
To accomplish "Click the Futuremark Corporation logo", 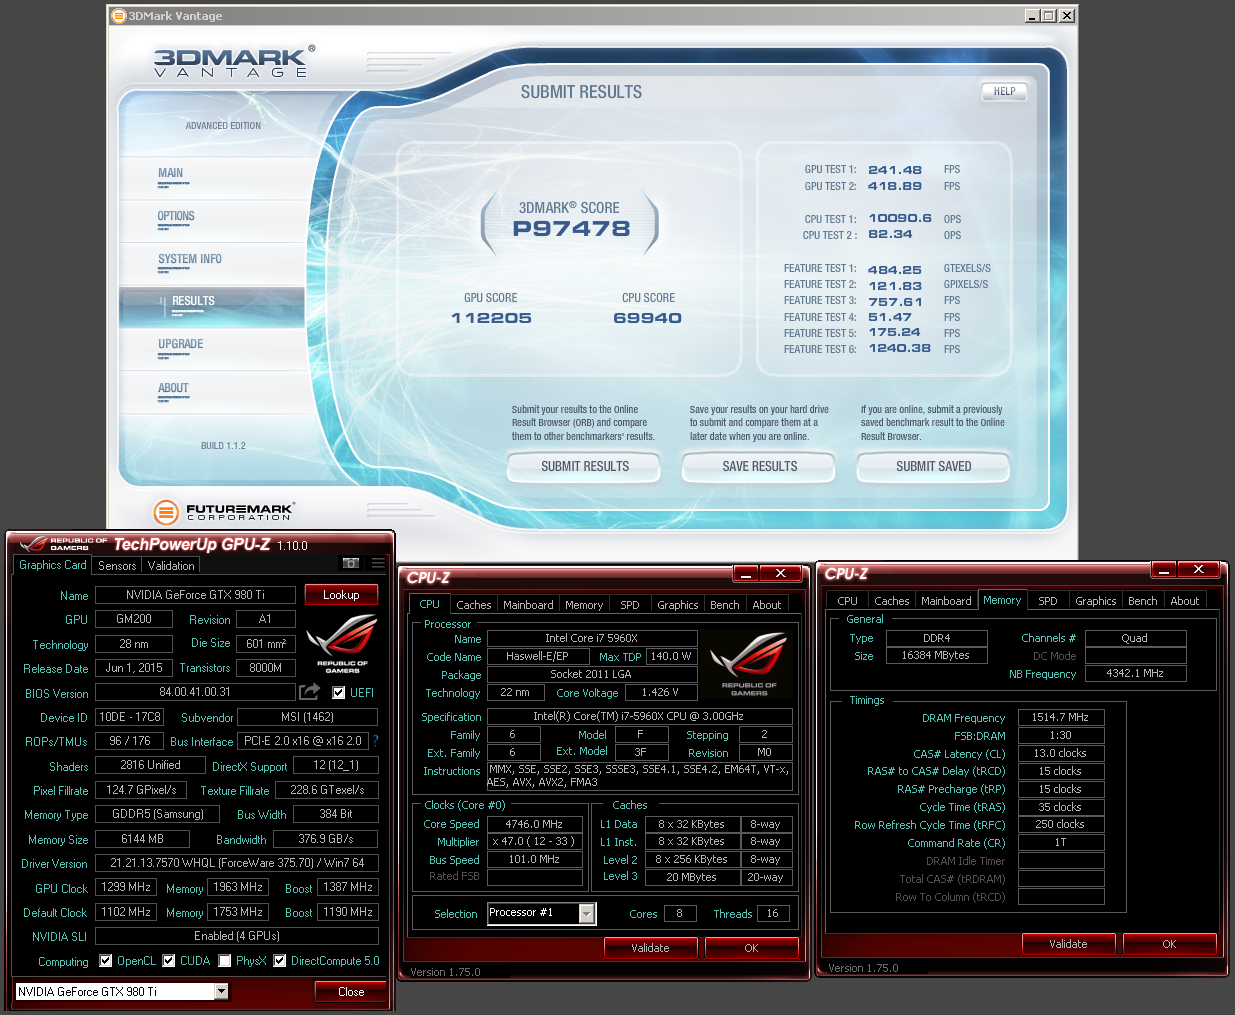I will click(224, 512).
